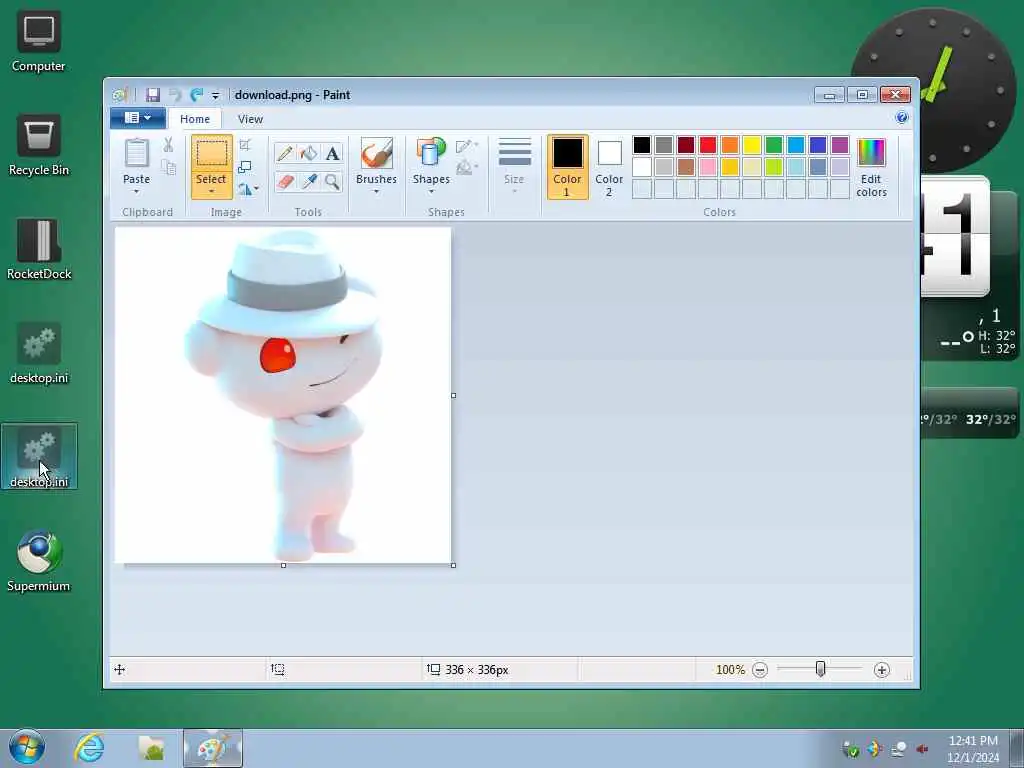Click the Cut scissors icon
The image size is (1024, 768).
point(168,145)
